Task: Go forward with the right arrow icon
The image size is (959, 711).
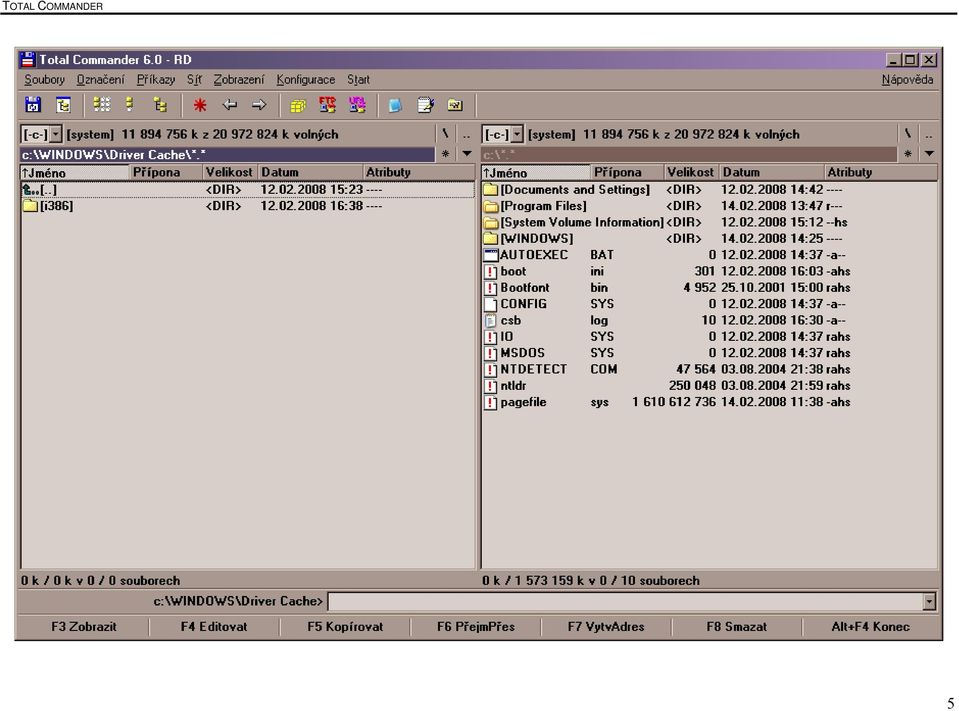Action: pyautogui.click(x=259, y=105)
